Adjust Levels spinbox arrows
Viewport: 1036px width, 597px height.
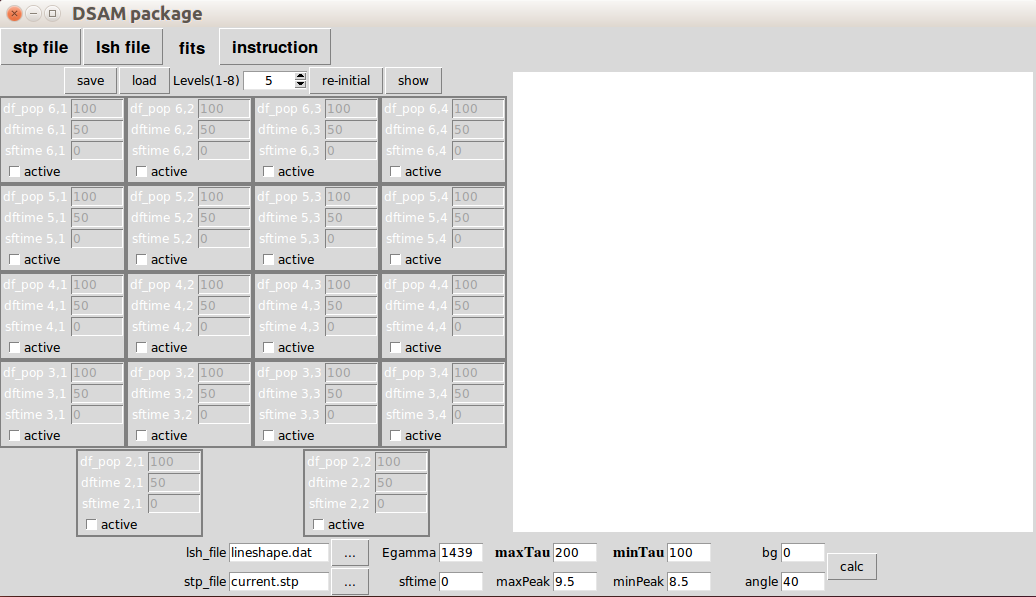pyautogui.click(x=301, y=81)
